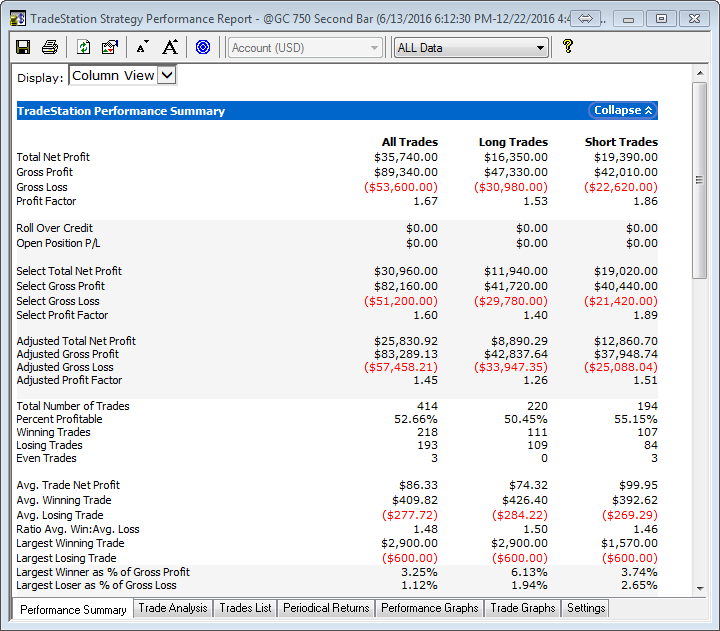The width and height of the screenshot is (720, 631).
Task: Click the Print report icon
Action: (x=49, y=47)
